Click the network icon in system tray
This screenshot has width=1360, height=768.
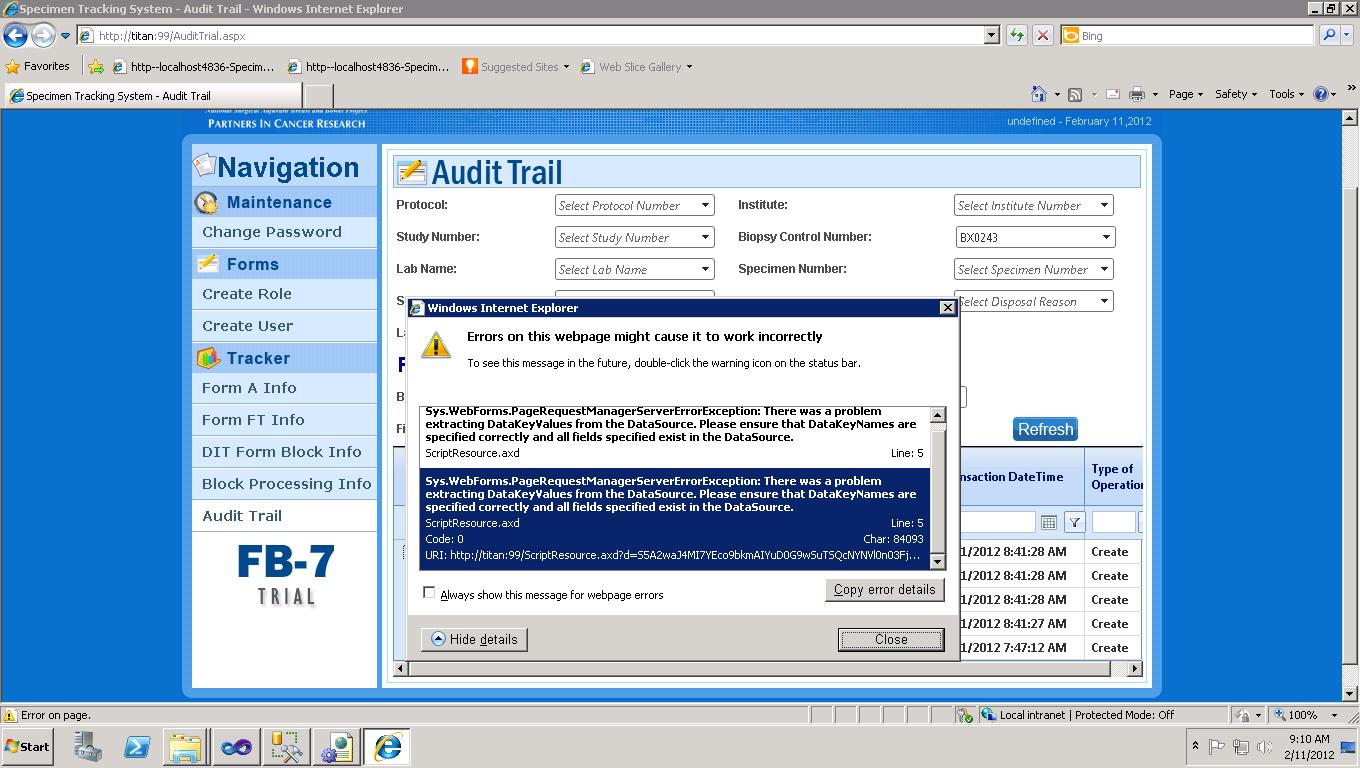tap(1241, 747)
